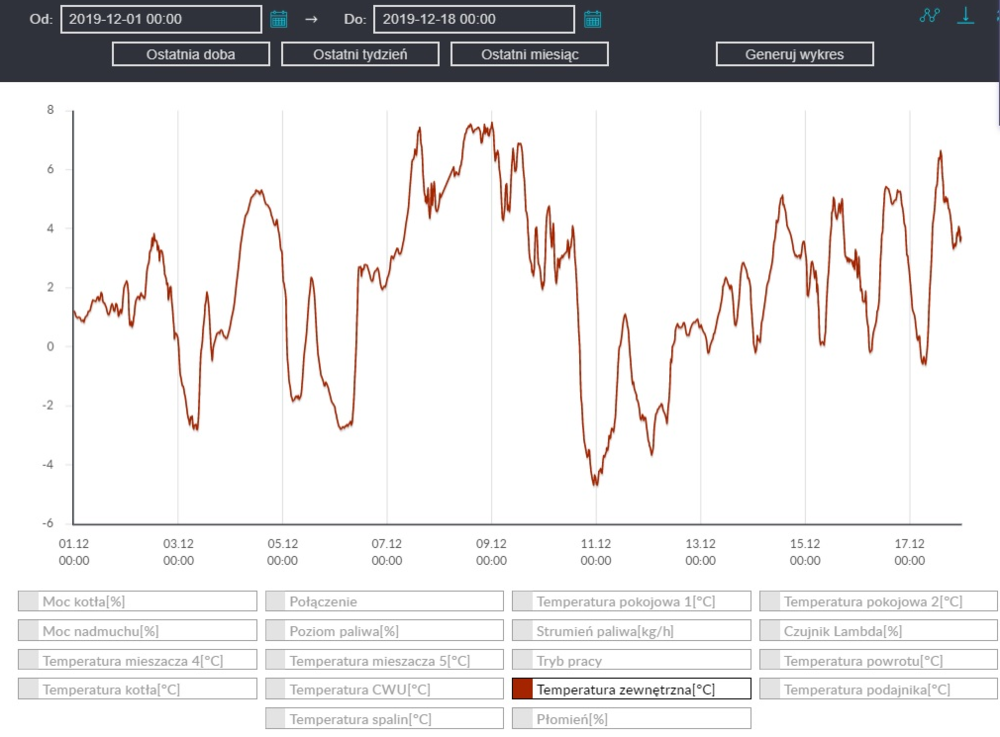
Task: Click the line chart points icon
Action: click(930, 16)
